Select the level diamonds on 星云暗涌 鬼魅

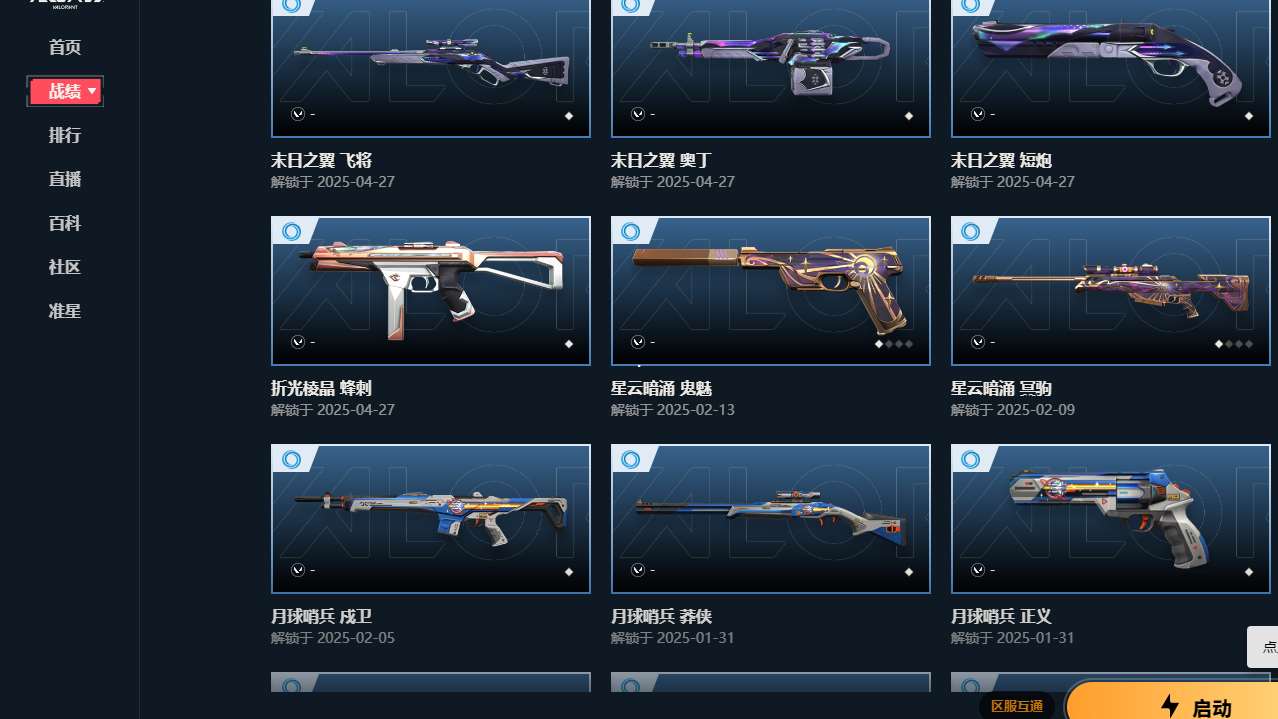(x=894, y=344)
